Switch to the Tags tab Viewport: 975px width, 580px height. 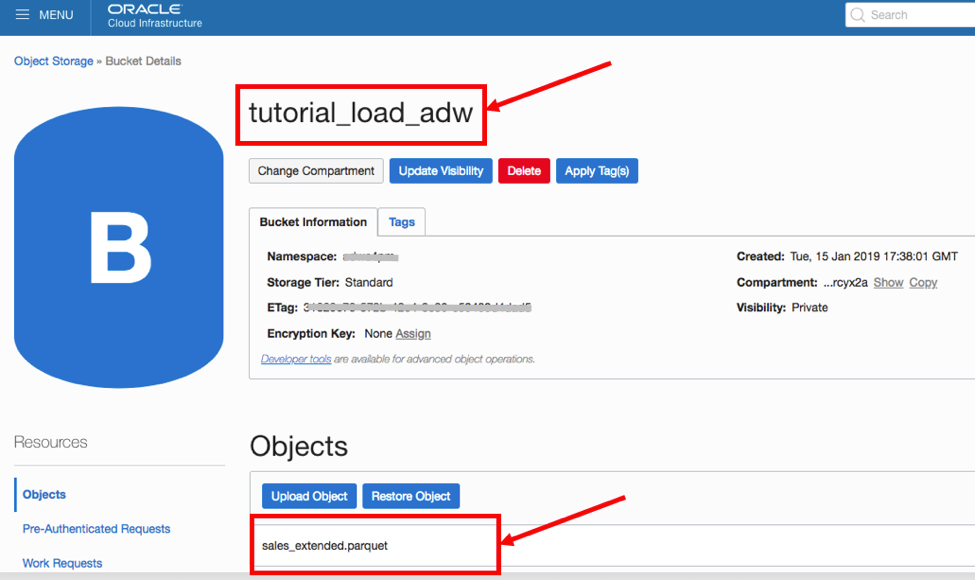[x=401, y=221]
